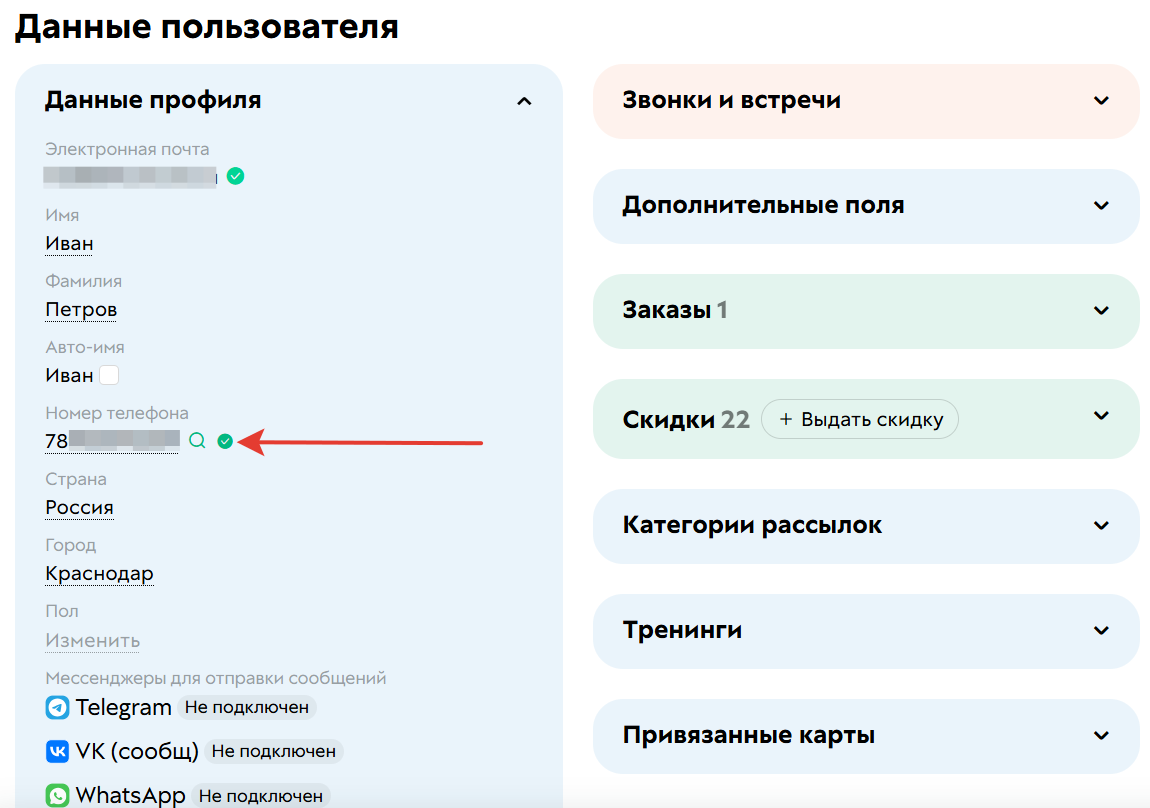Click the Город field showing Краснодар
This screenshot has width=1150, height=808.
click(99, 573)
